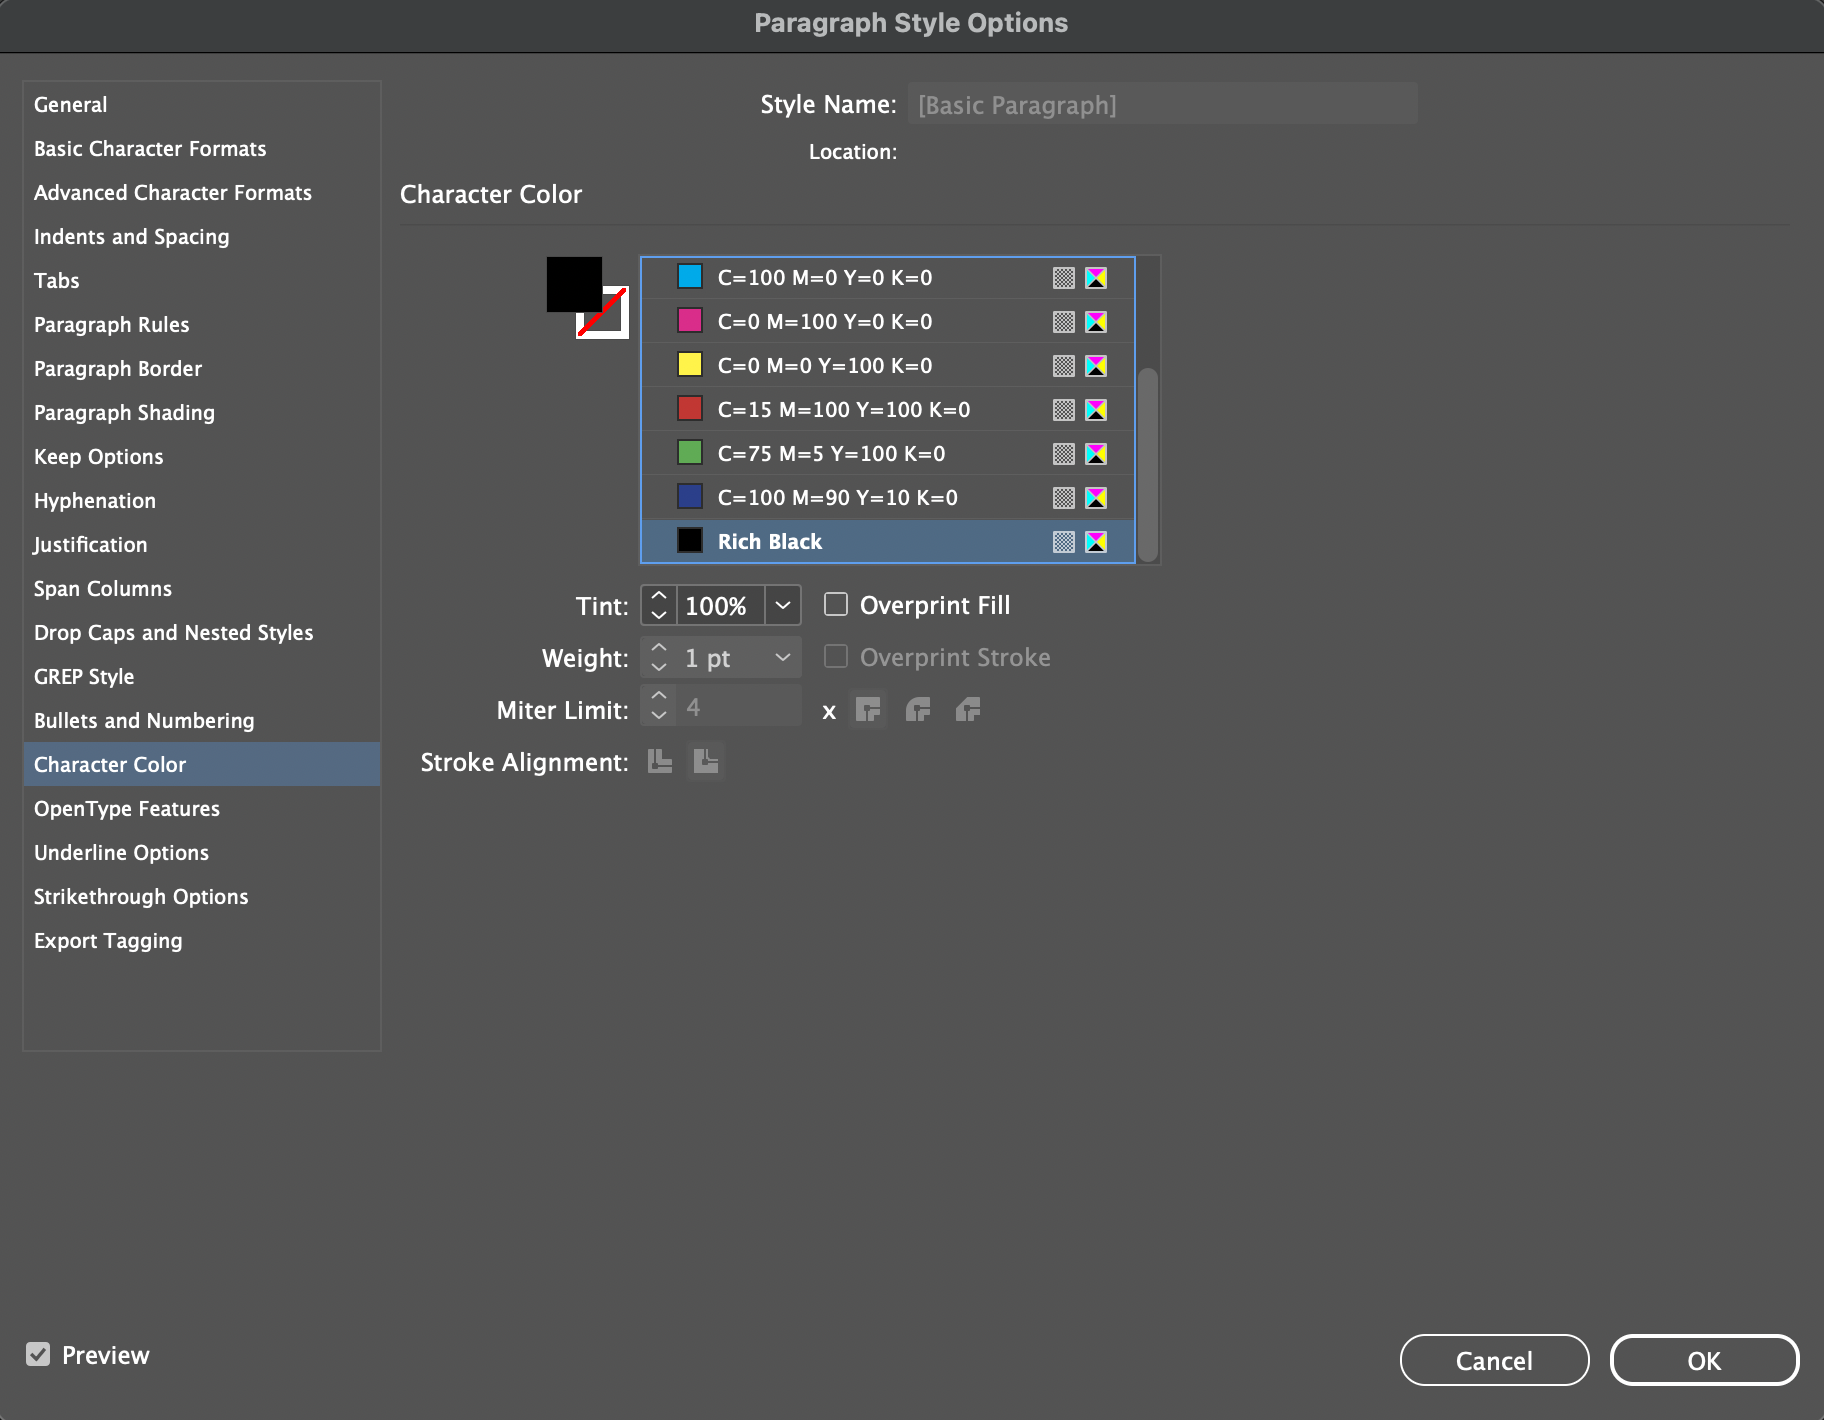The width and height of the screenshot is (1824, 1420).
Task: Open the OpenType Features section
Action: click(x=201, y=808)
